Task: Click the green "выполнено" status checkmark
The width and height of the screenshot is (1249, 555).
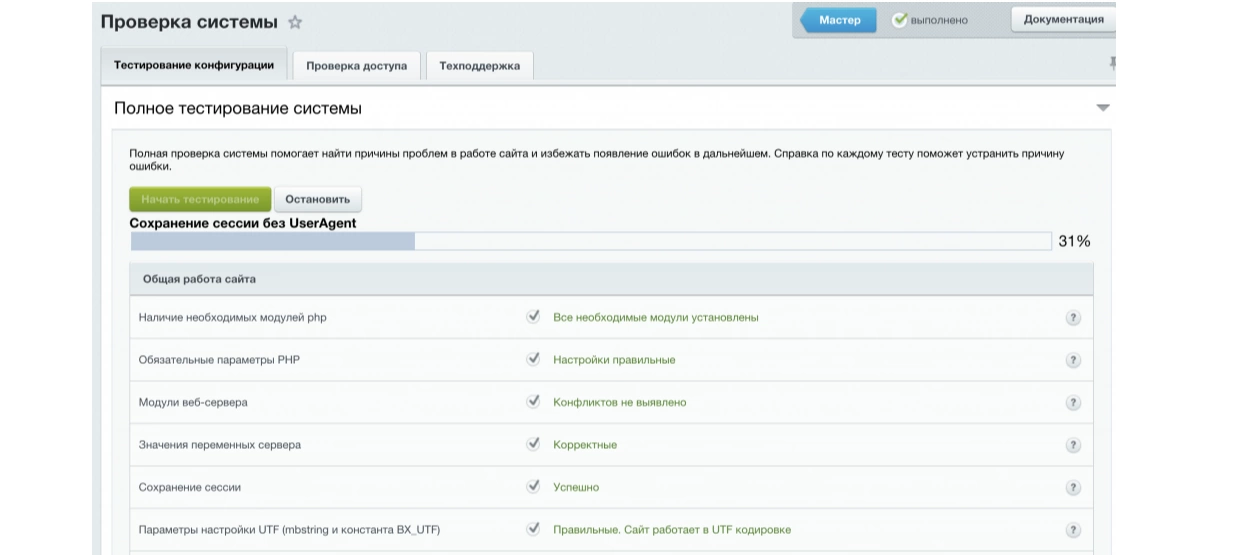Action: tap(900, 20)
